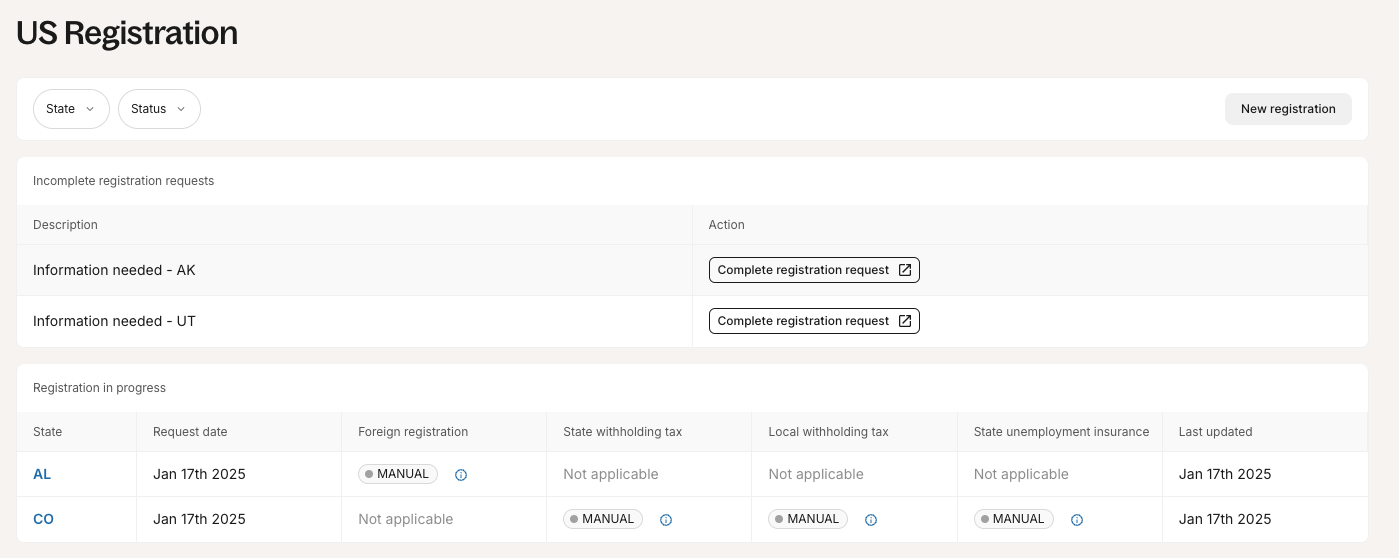Click the Last updated column header
The width and height of the screenshot is (1399, 558).
click(x=1215, y=432)
